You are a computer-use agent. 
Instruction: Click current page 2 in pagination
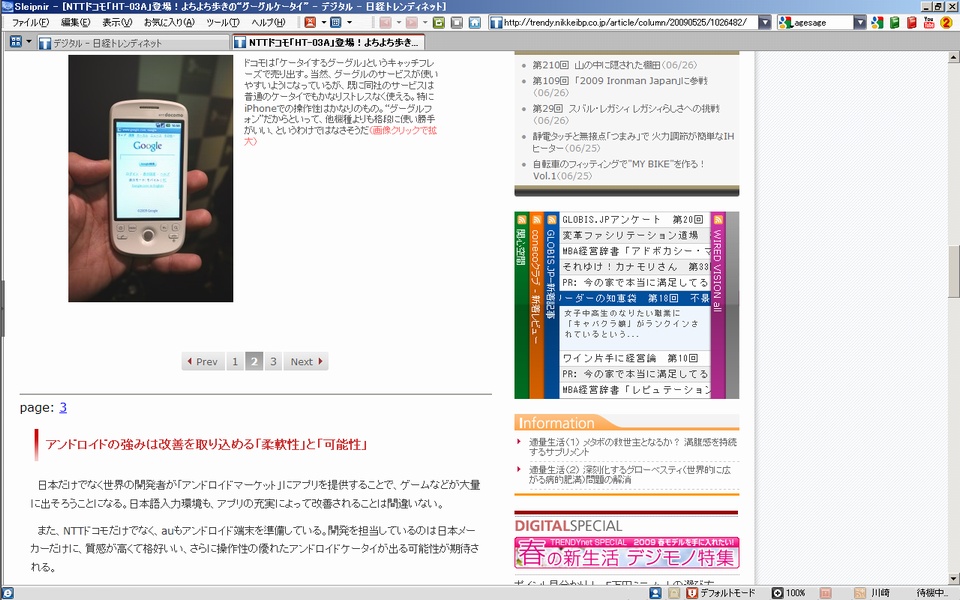(x=254, y=361)
